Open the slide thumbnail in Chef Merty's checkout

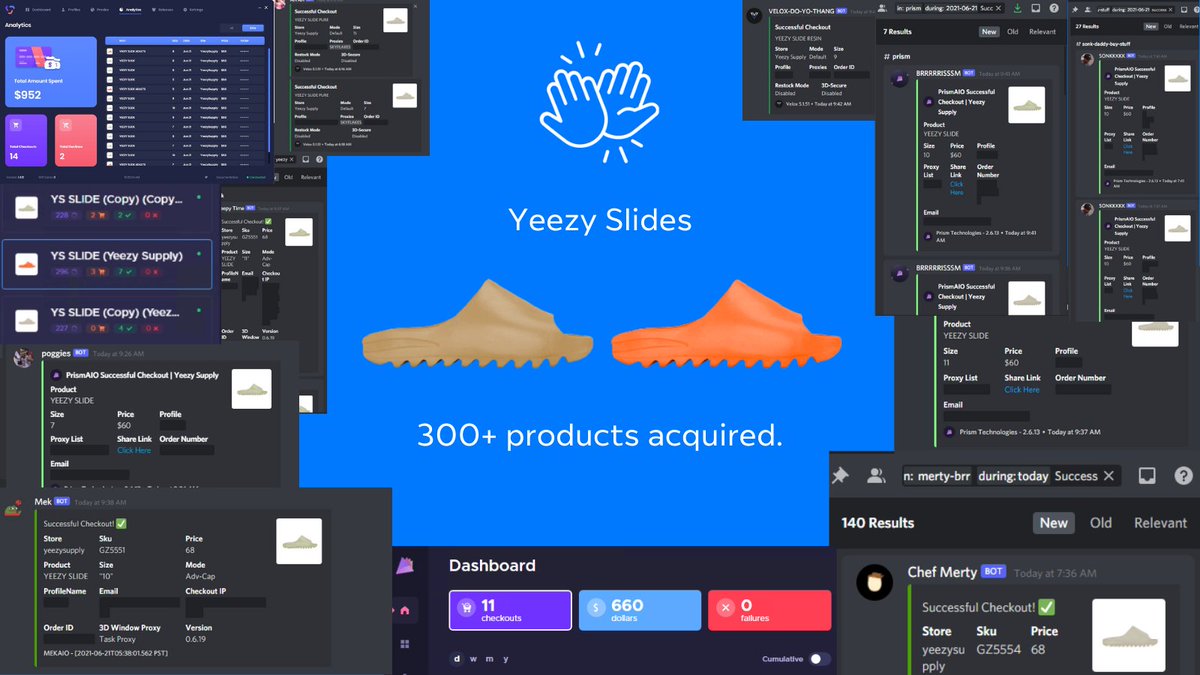[1129, 635]
